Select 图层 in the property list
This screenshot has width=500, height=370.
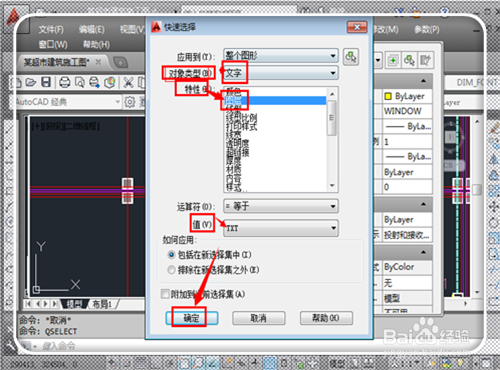click(275, 100)
